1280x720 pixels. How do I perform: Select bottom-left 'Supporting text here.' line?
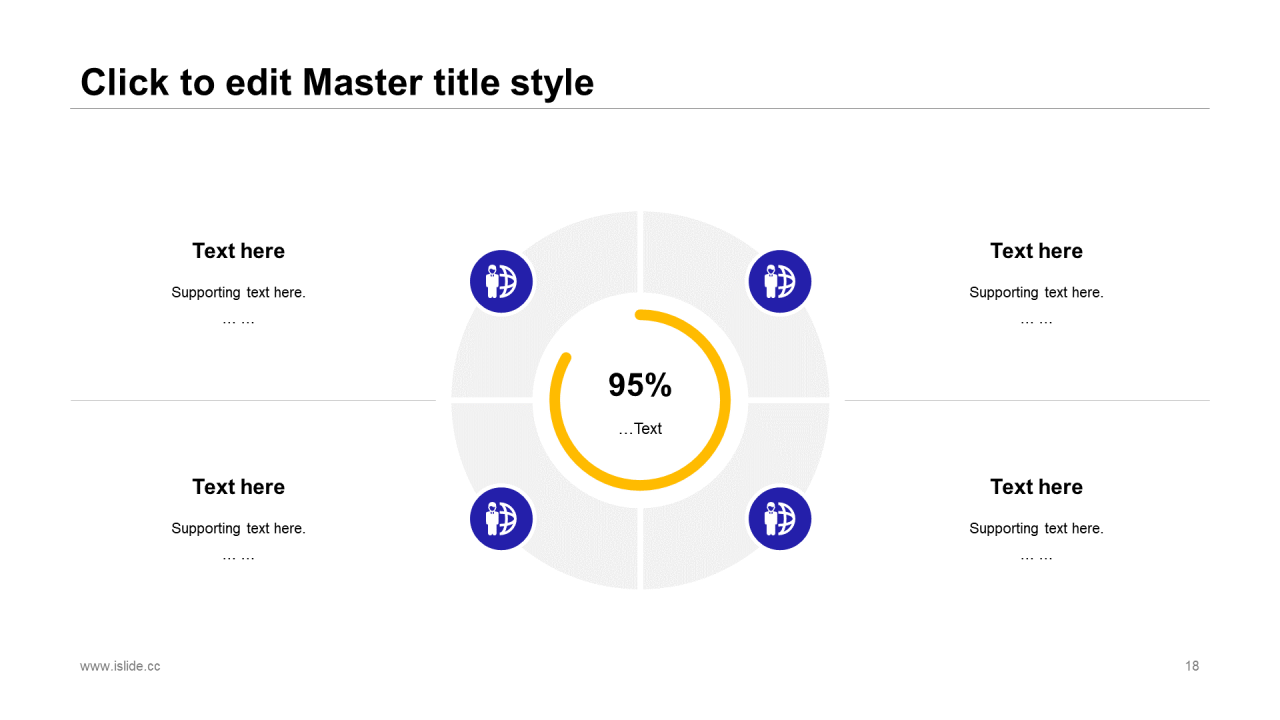coord(238,529)
